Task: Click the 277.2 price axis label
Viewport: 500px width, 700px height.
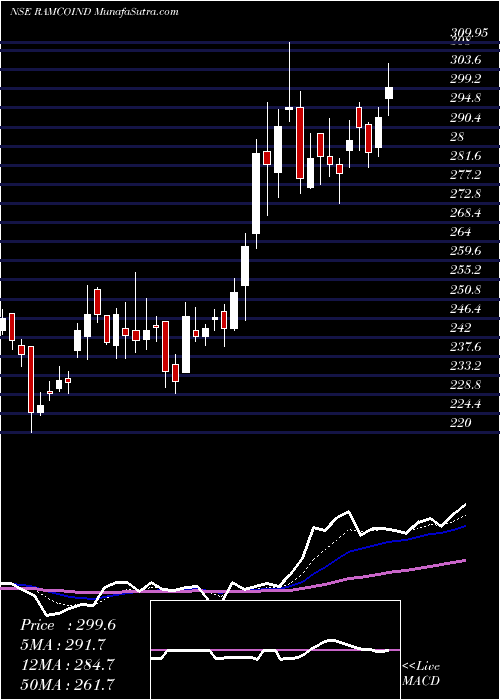Action: (x=466, y=175)
